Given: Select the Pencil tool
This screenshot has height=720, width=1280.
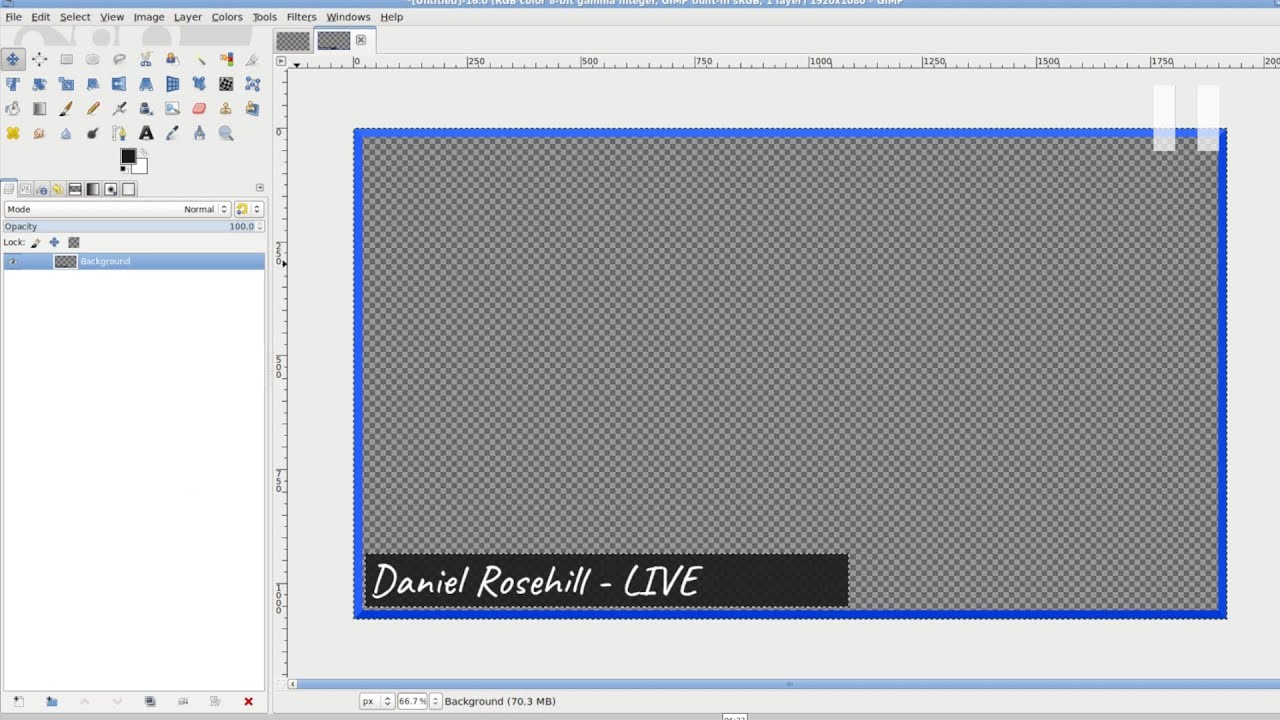Looking at the screenshot, I should point(93,109).
